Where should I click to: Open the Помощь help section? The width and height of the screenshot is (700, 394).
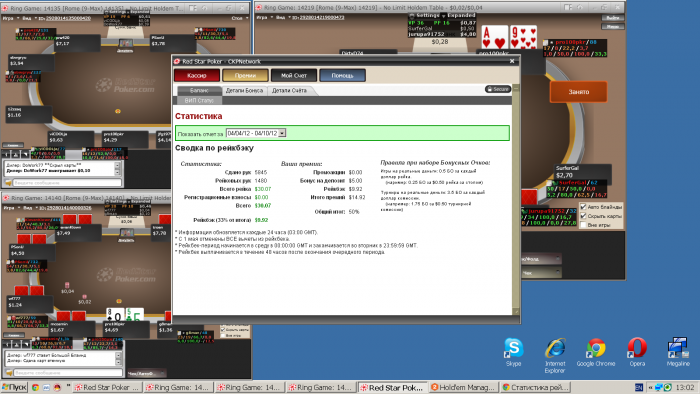(342, 75)
